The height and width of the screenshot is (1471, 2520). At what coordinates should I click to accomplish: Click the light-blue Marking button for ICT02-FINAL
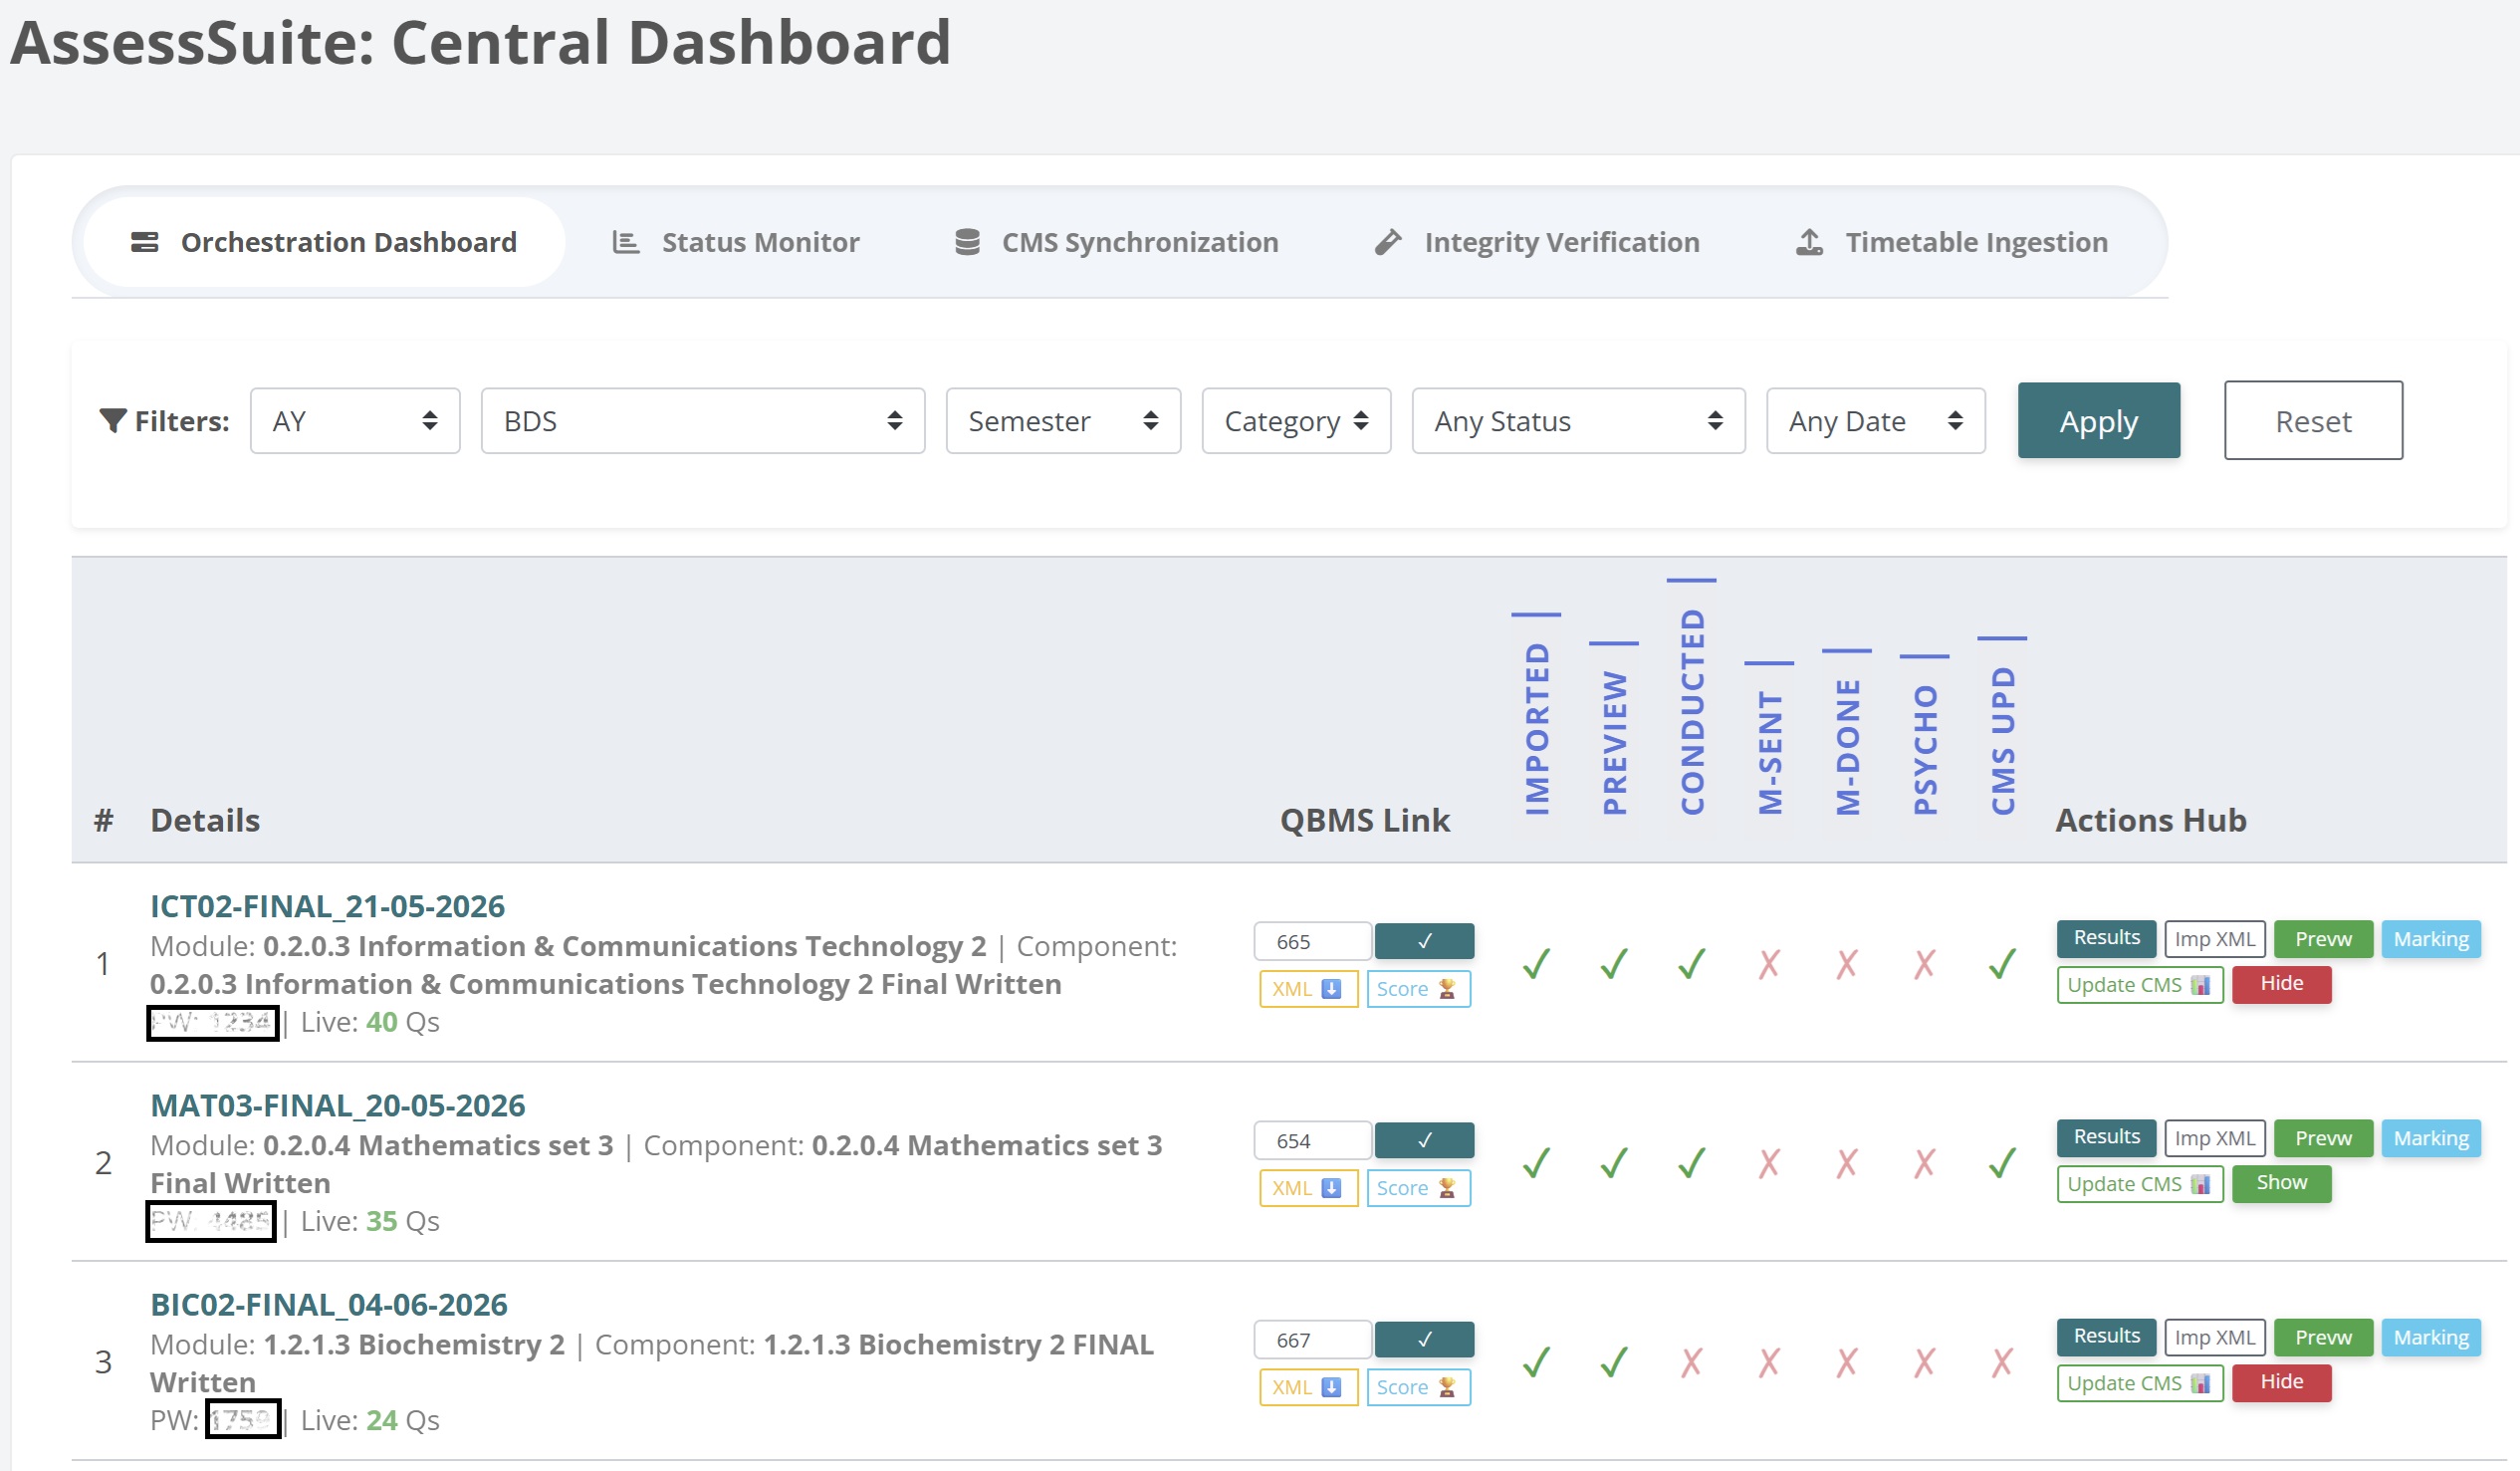click(2430, 939)
